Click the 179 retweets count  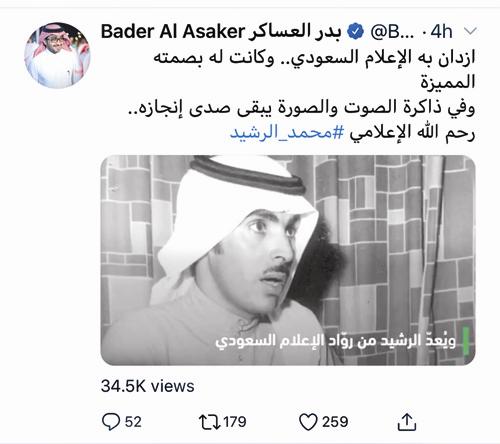235,422
